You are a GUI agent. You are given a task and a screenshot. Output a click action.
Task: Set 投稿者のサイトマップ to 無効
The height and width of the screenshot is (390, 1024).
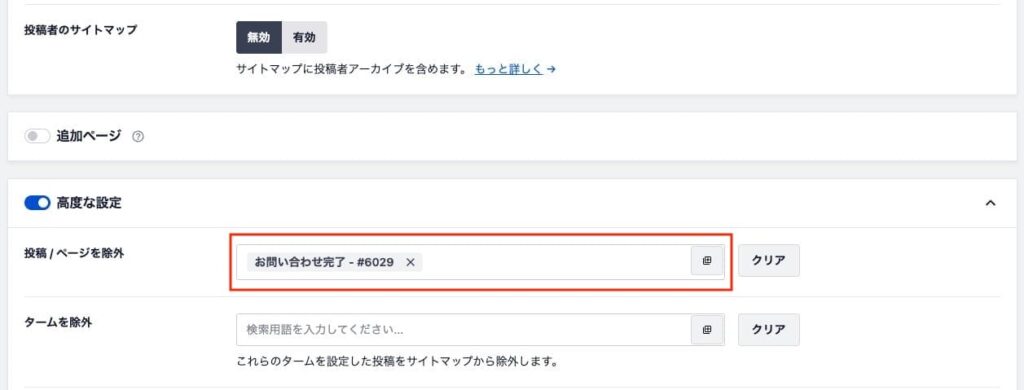pos(259,37)
